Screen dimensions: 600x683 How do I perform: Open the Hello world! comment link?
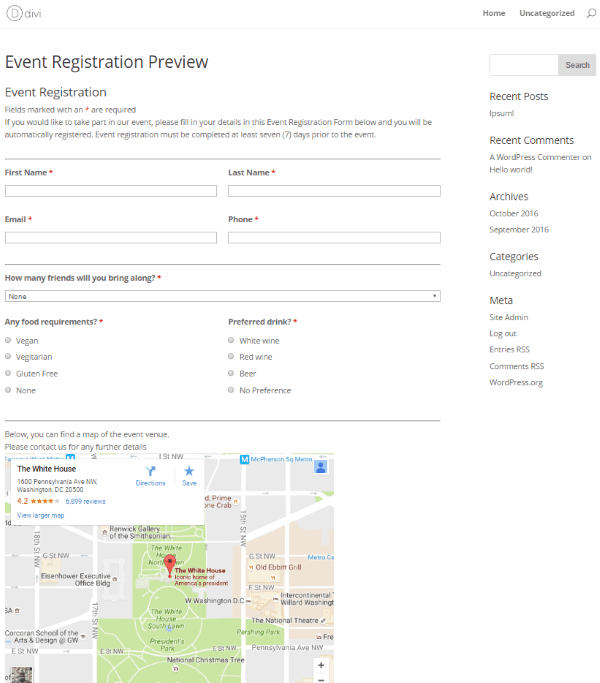click(511, 170)
